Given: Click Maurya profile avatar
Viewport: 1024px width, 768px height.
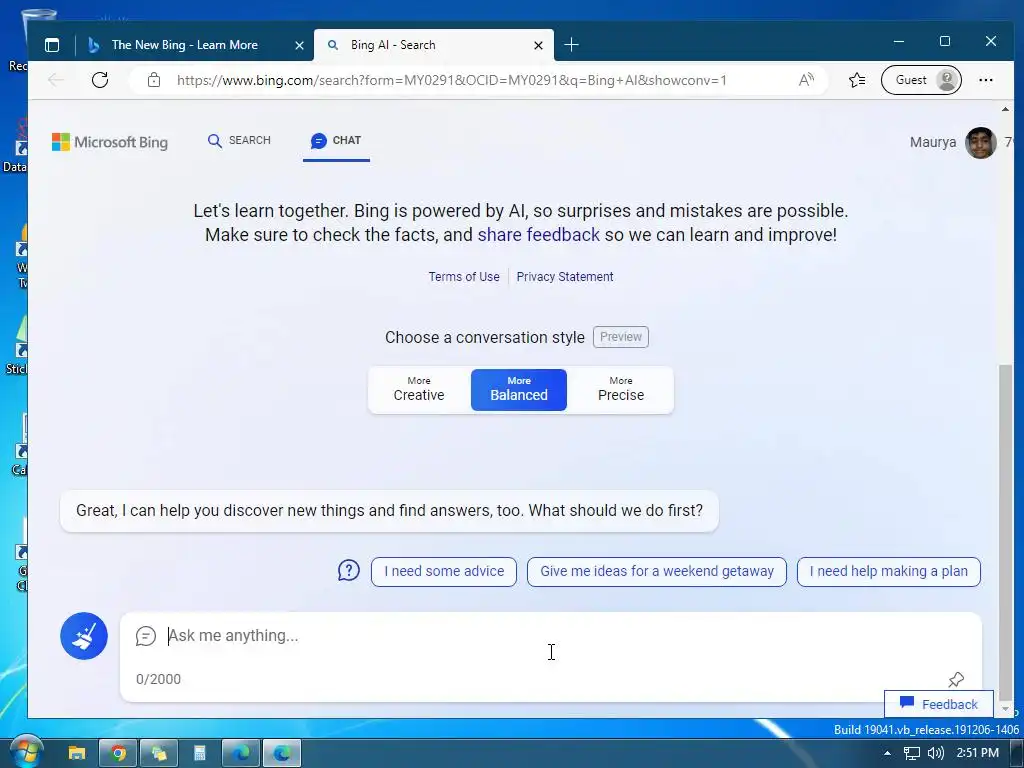Looking at the screenshot, I should pos(980,142).
